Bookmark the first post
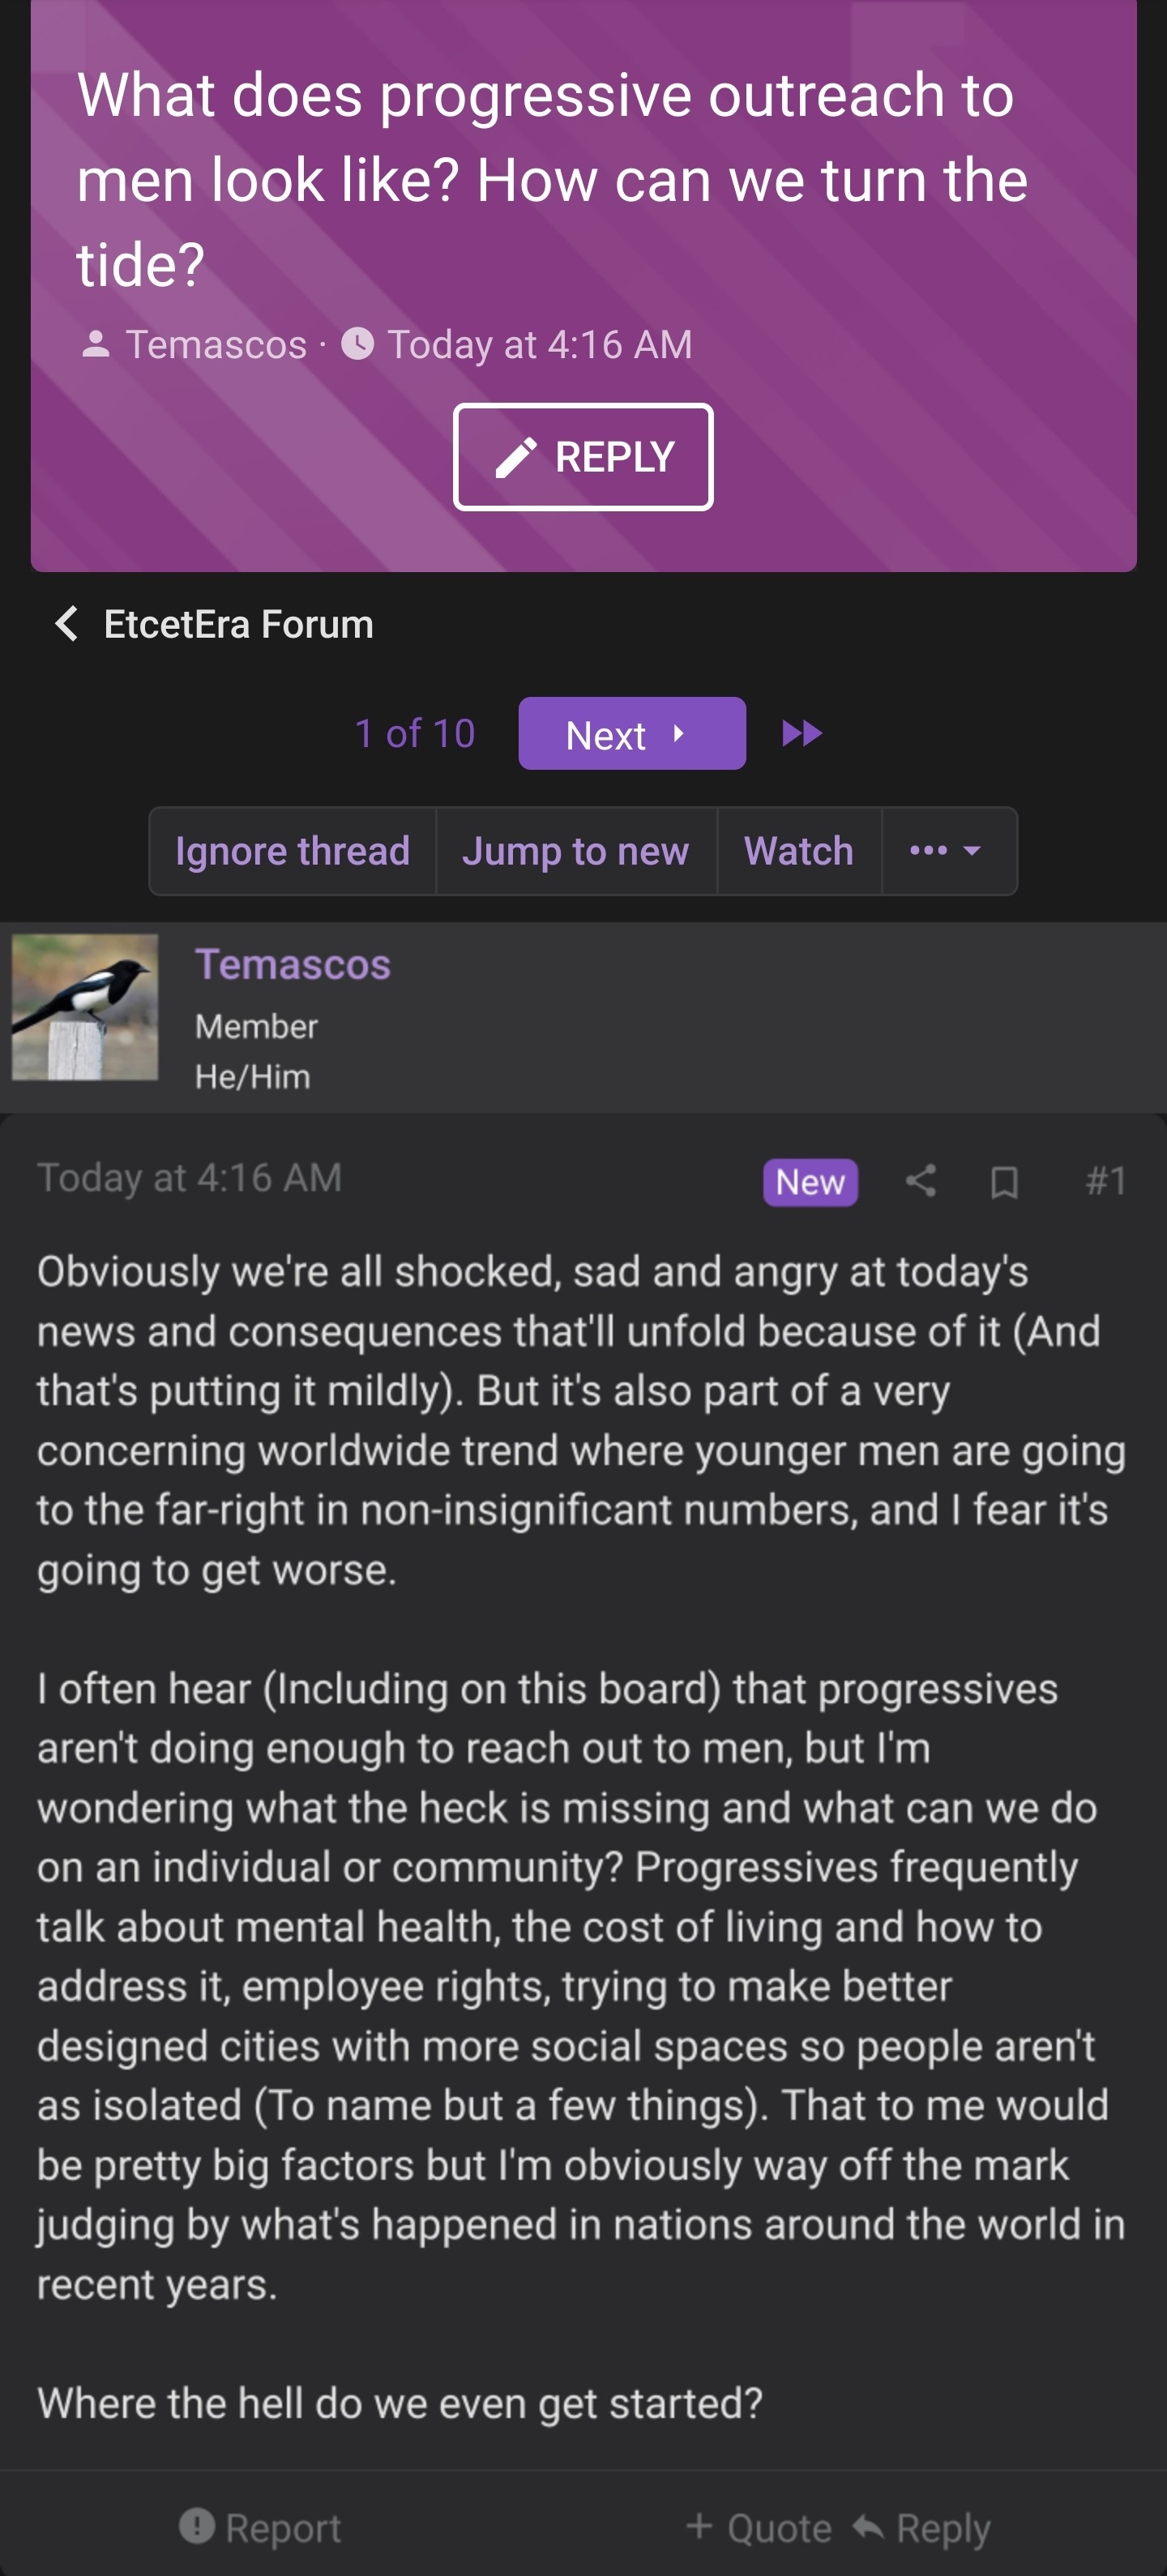 (1004, 1182)
